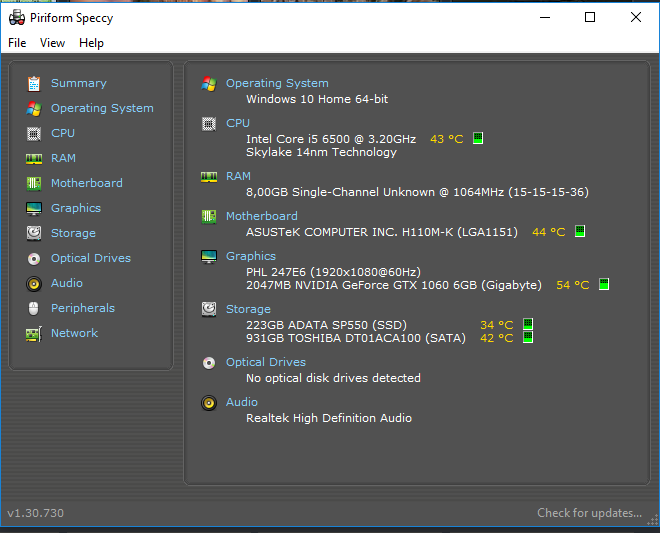Click the Motherboard heading in main panel

coord(261,216)
